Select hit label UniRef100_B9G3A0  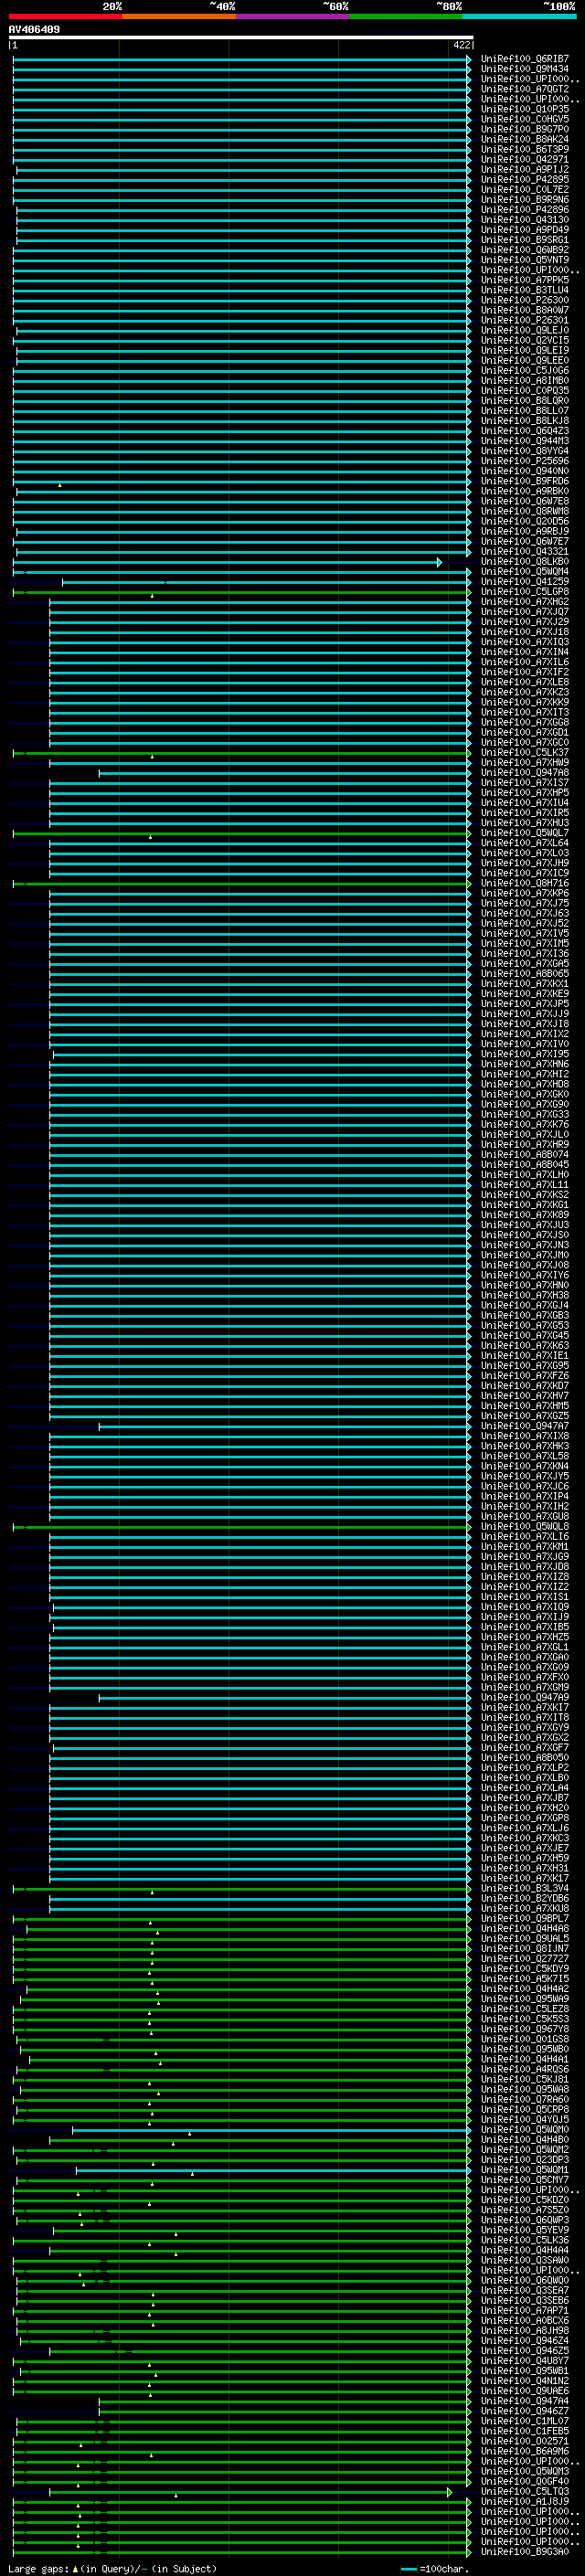coord(525,2551)
